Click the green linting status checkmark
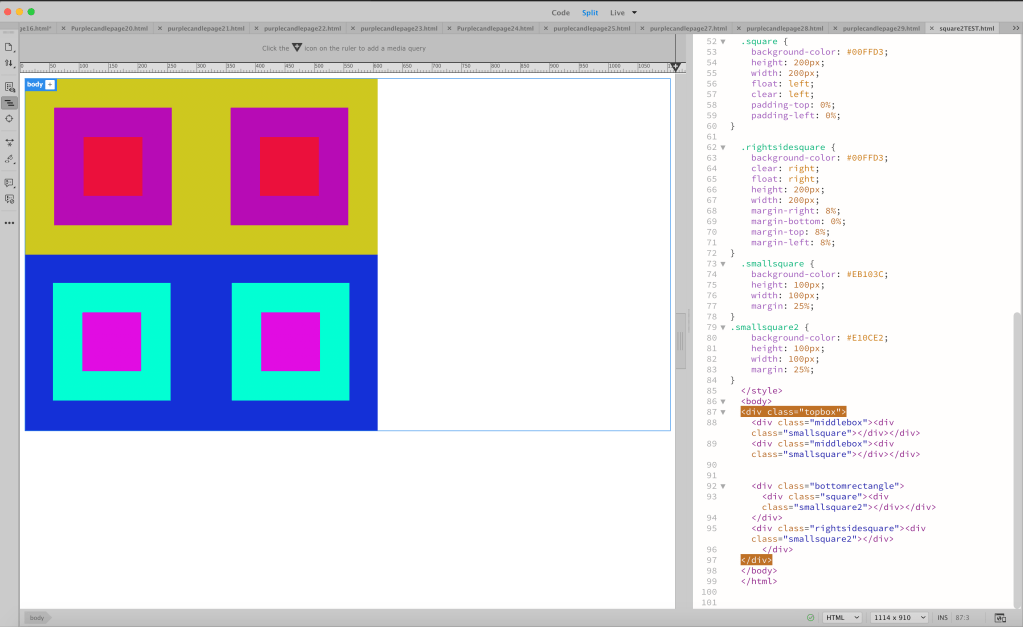1023x627 pixels. [810, 617]
